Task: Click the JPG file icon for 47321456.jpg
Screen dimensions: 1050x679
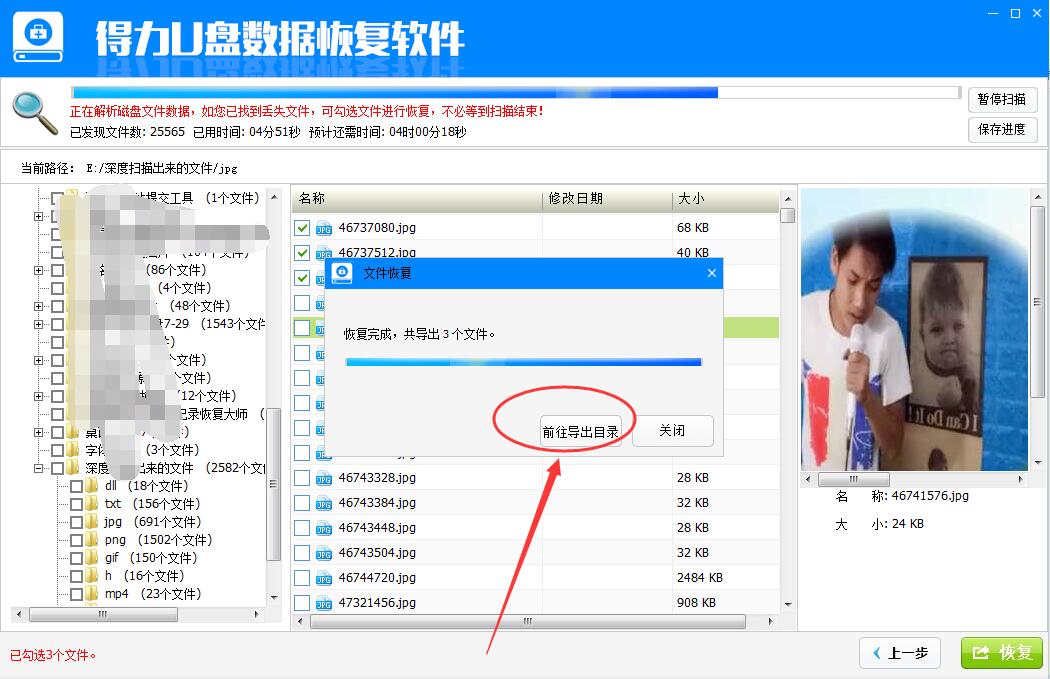Action: click(324, 603)
